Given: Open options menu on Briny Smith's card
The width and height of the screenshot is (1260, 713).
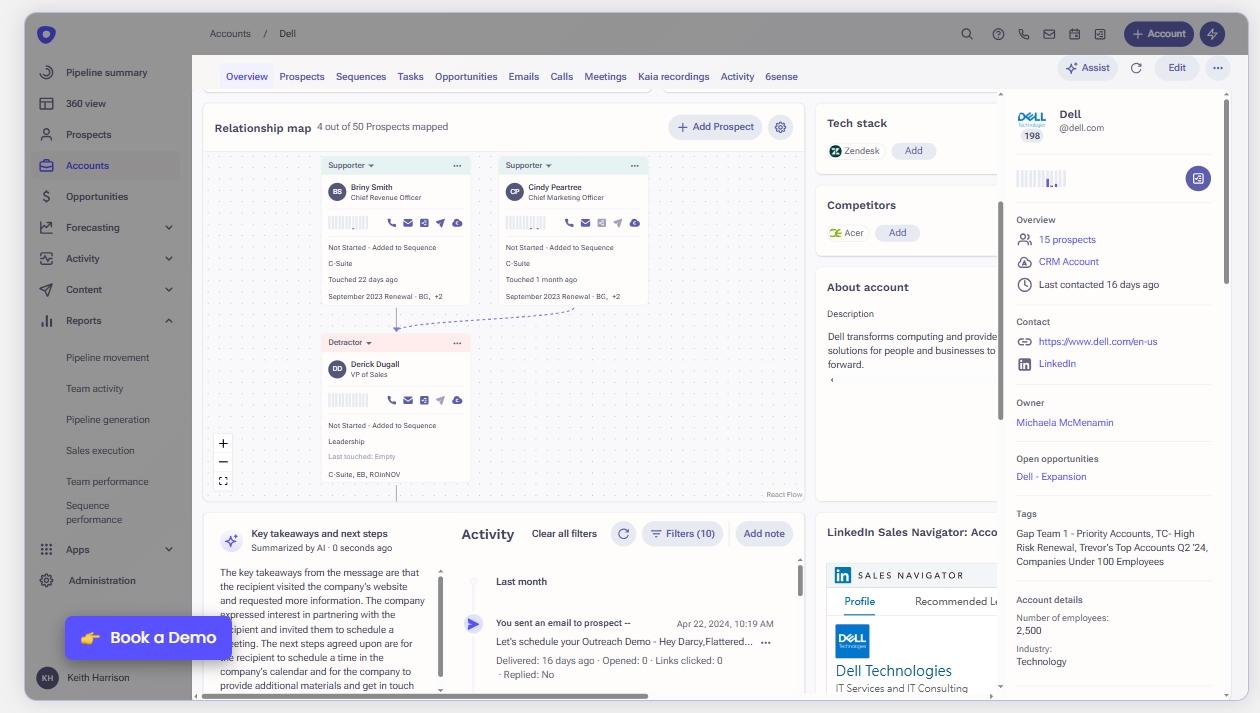Looking at the screenshot, I should coord(457,166).
